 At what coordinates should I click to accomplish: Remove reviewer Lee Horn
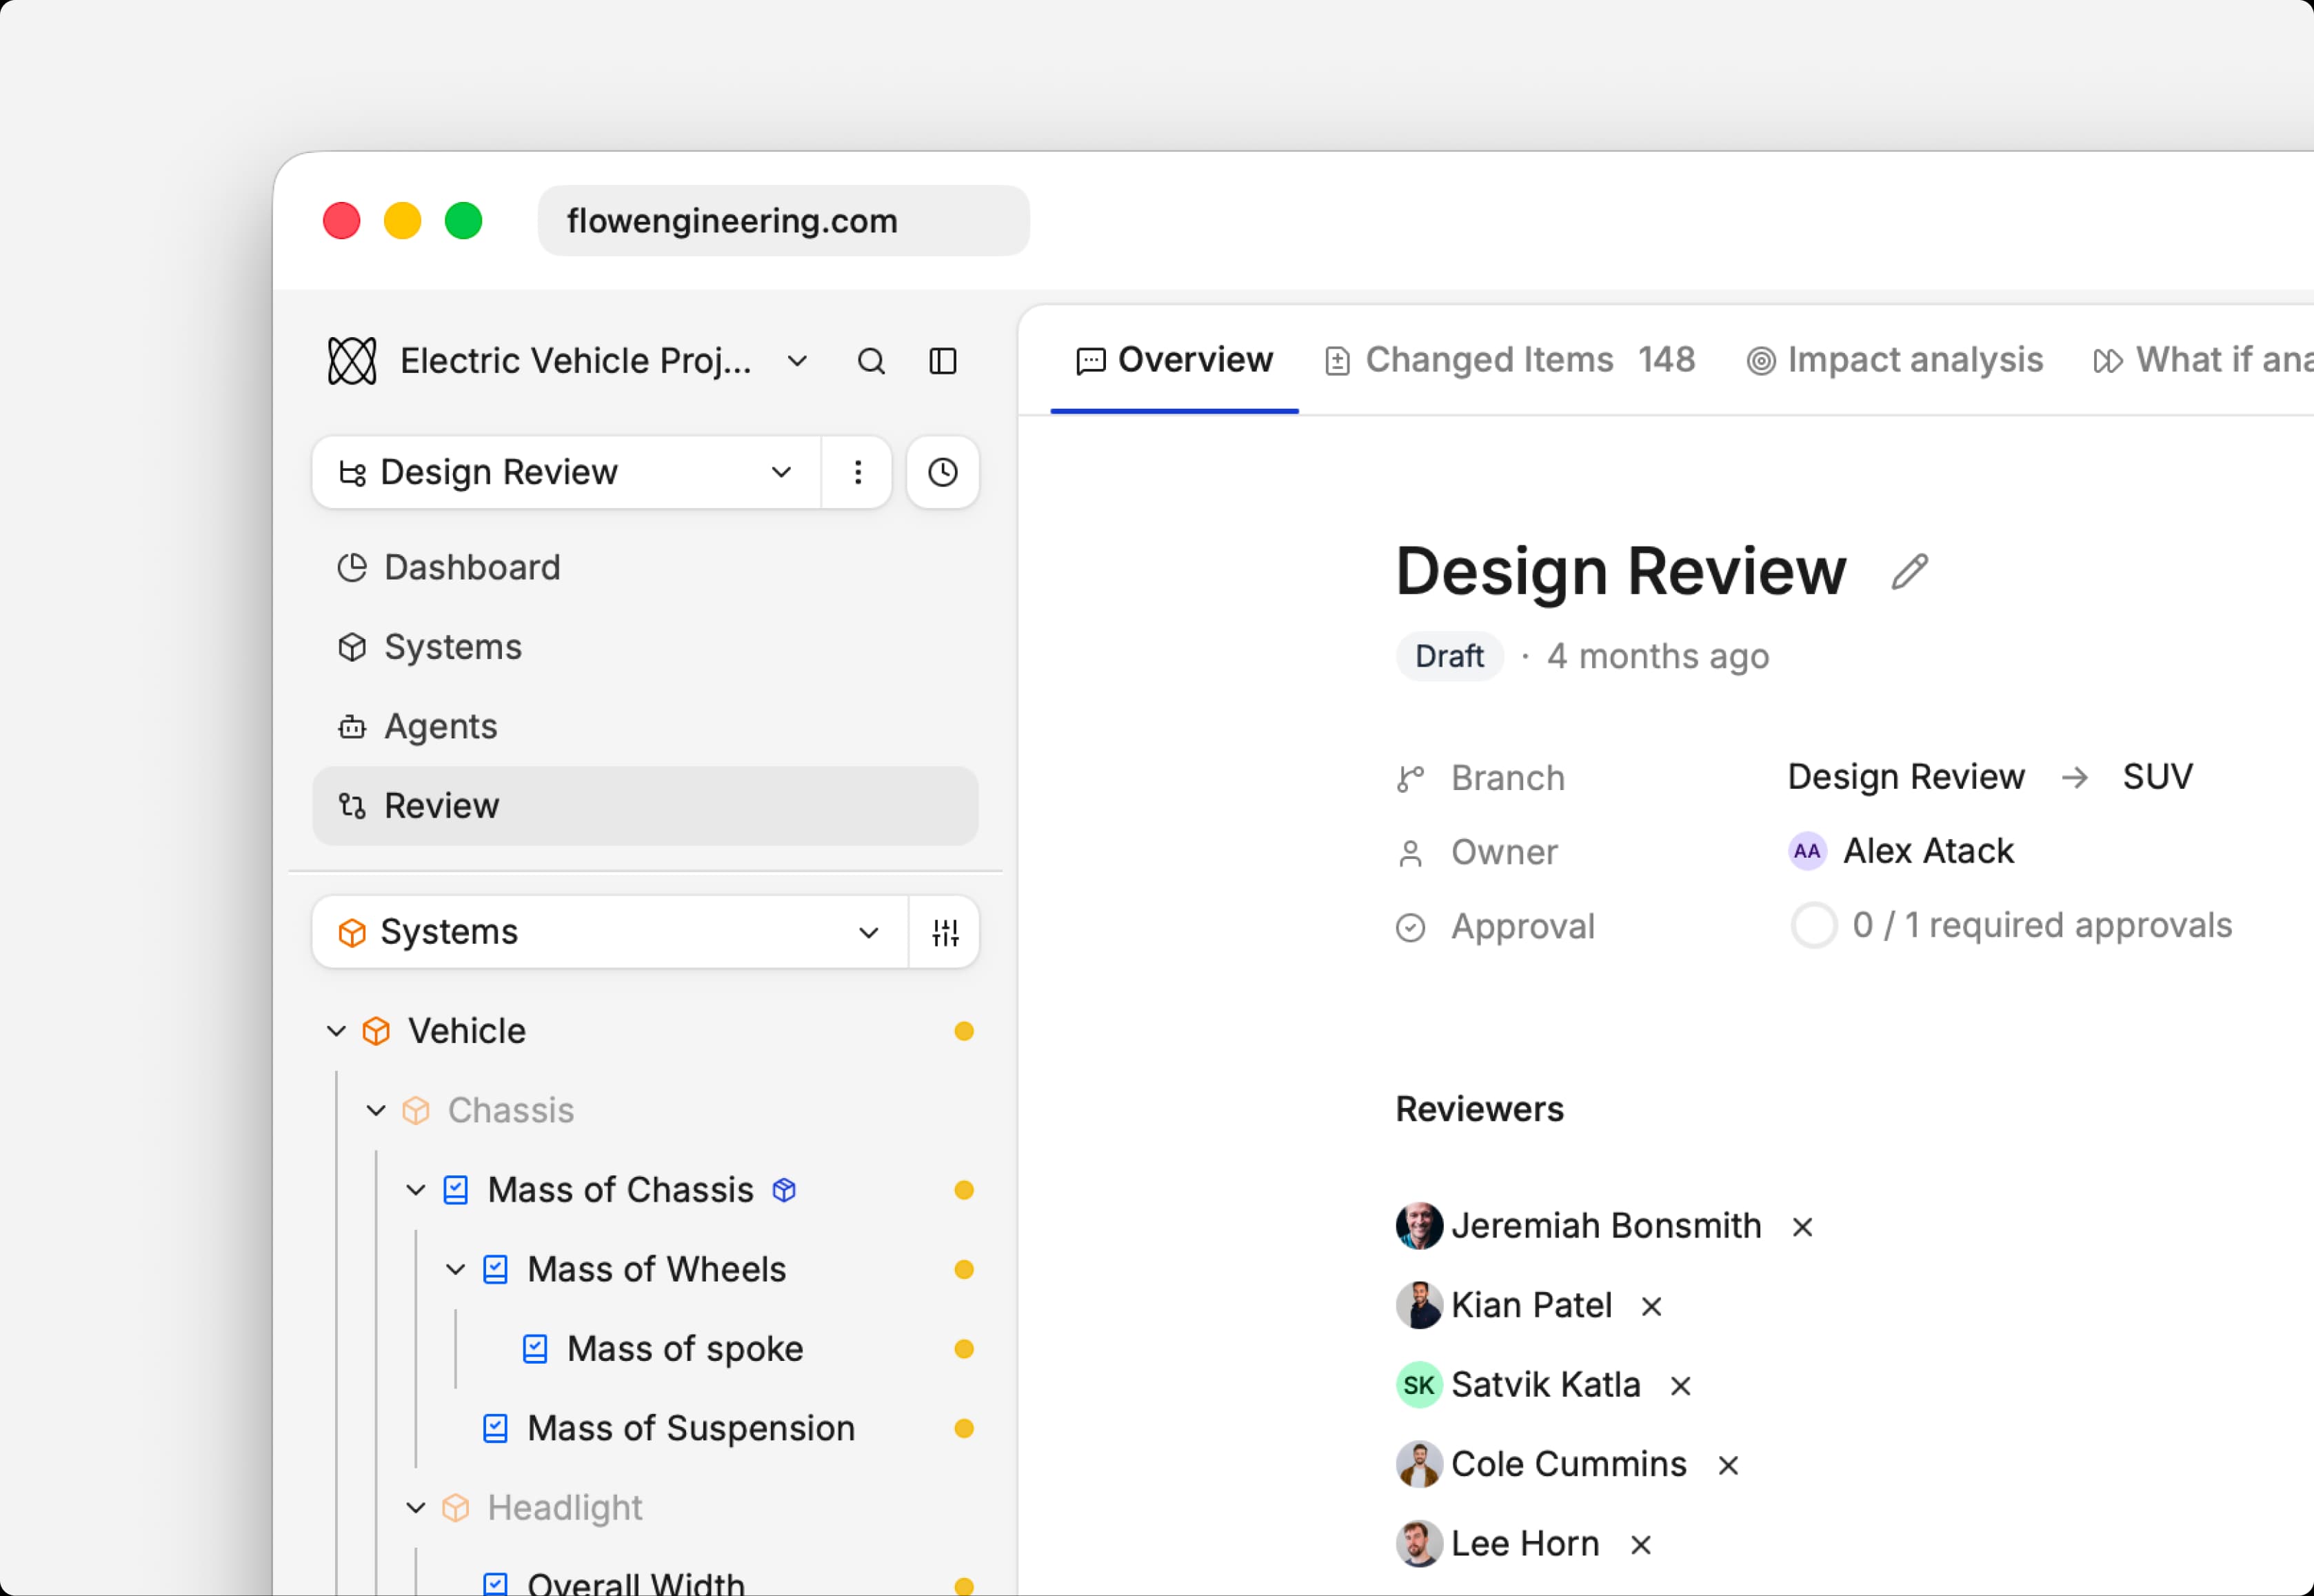1640,1545
